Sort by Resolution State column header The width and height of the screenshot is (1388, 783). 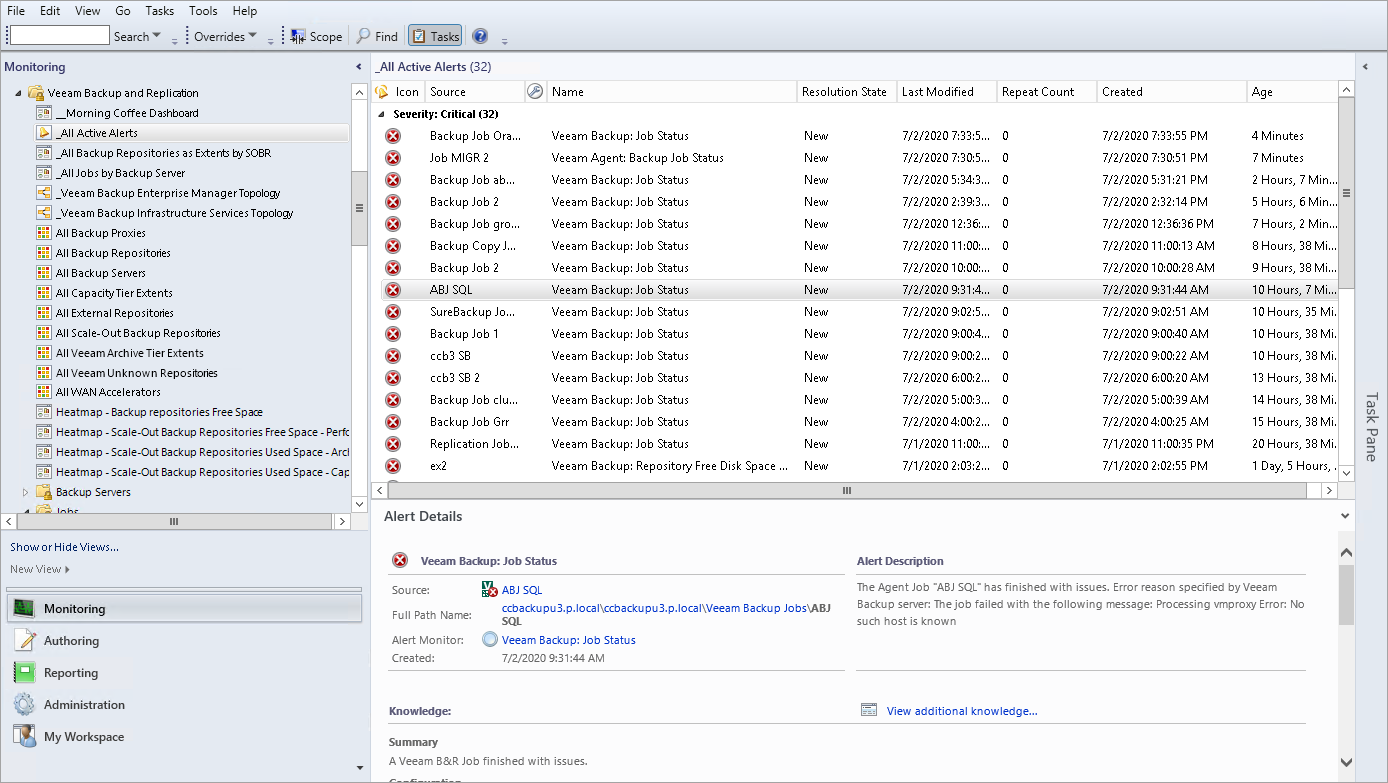click(846, 92)
